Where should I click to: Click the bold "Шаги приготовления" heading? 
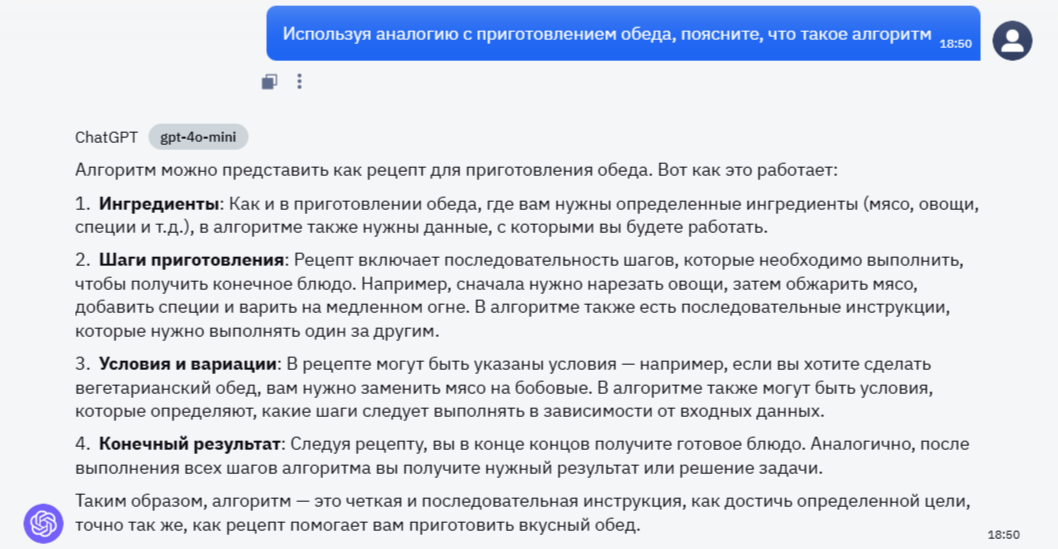tap(192, 260)
